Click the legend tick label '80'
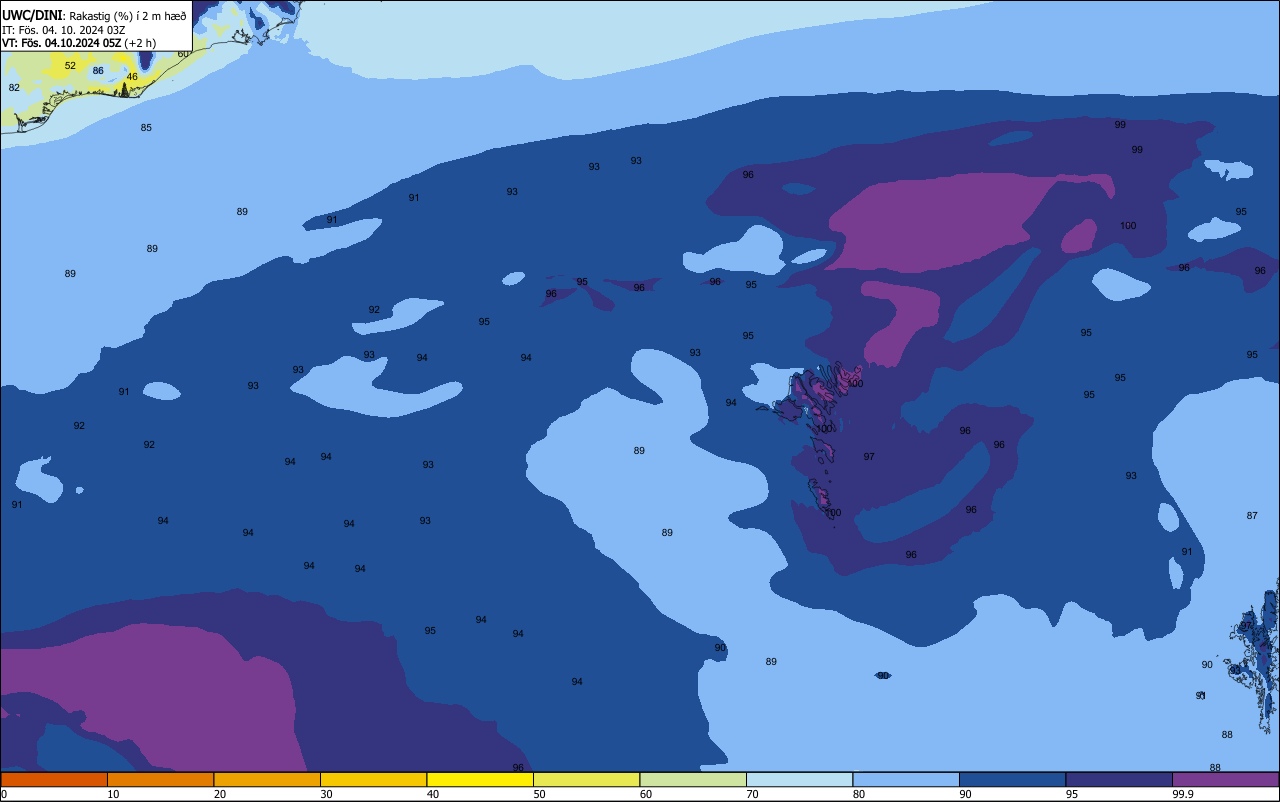1280x802 pixels. click(x=859, y=794)
